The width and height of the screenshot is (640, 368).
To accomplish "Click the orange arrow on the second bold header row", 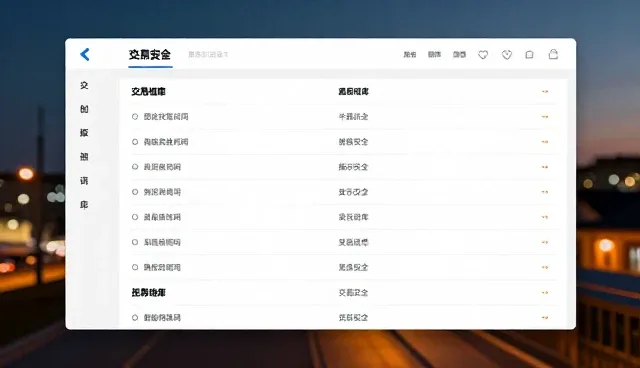I will [x=545, y=293].
